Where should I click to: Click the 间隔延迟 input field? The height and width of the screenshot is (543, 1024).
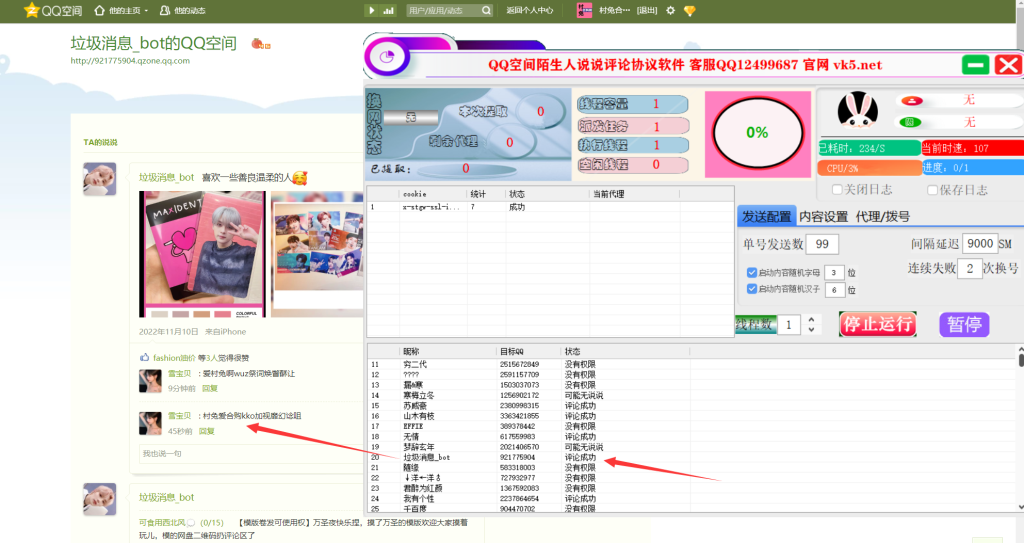979,244
